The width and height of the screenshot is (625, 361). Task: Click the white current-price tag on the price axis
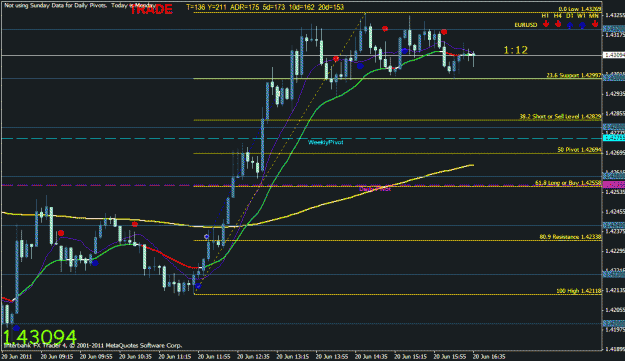point(614,55)
